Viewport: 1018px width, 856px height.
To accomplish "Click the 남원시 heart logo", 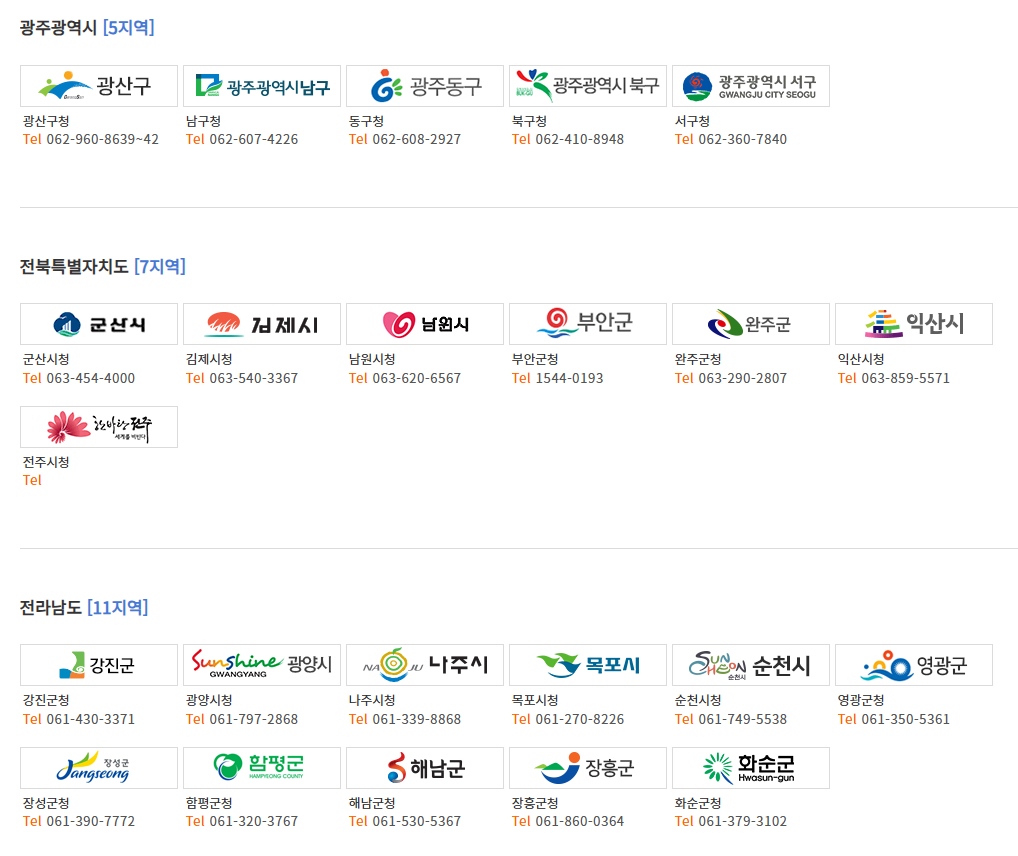I will pyautogui.click(x=425, y=324).
